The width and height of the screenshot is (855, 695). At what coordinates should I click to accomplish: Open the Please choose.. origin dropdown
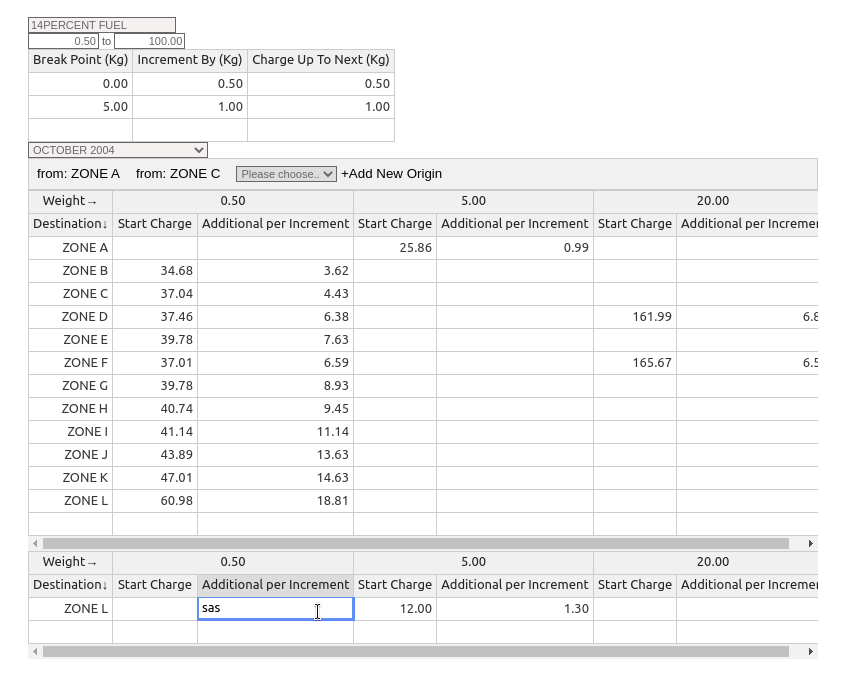point(286,174)
